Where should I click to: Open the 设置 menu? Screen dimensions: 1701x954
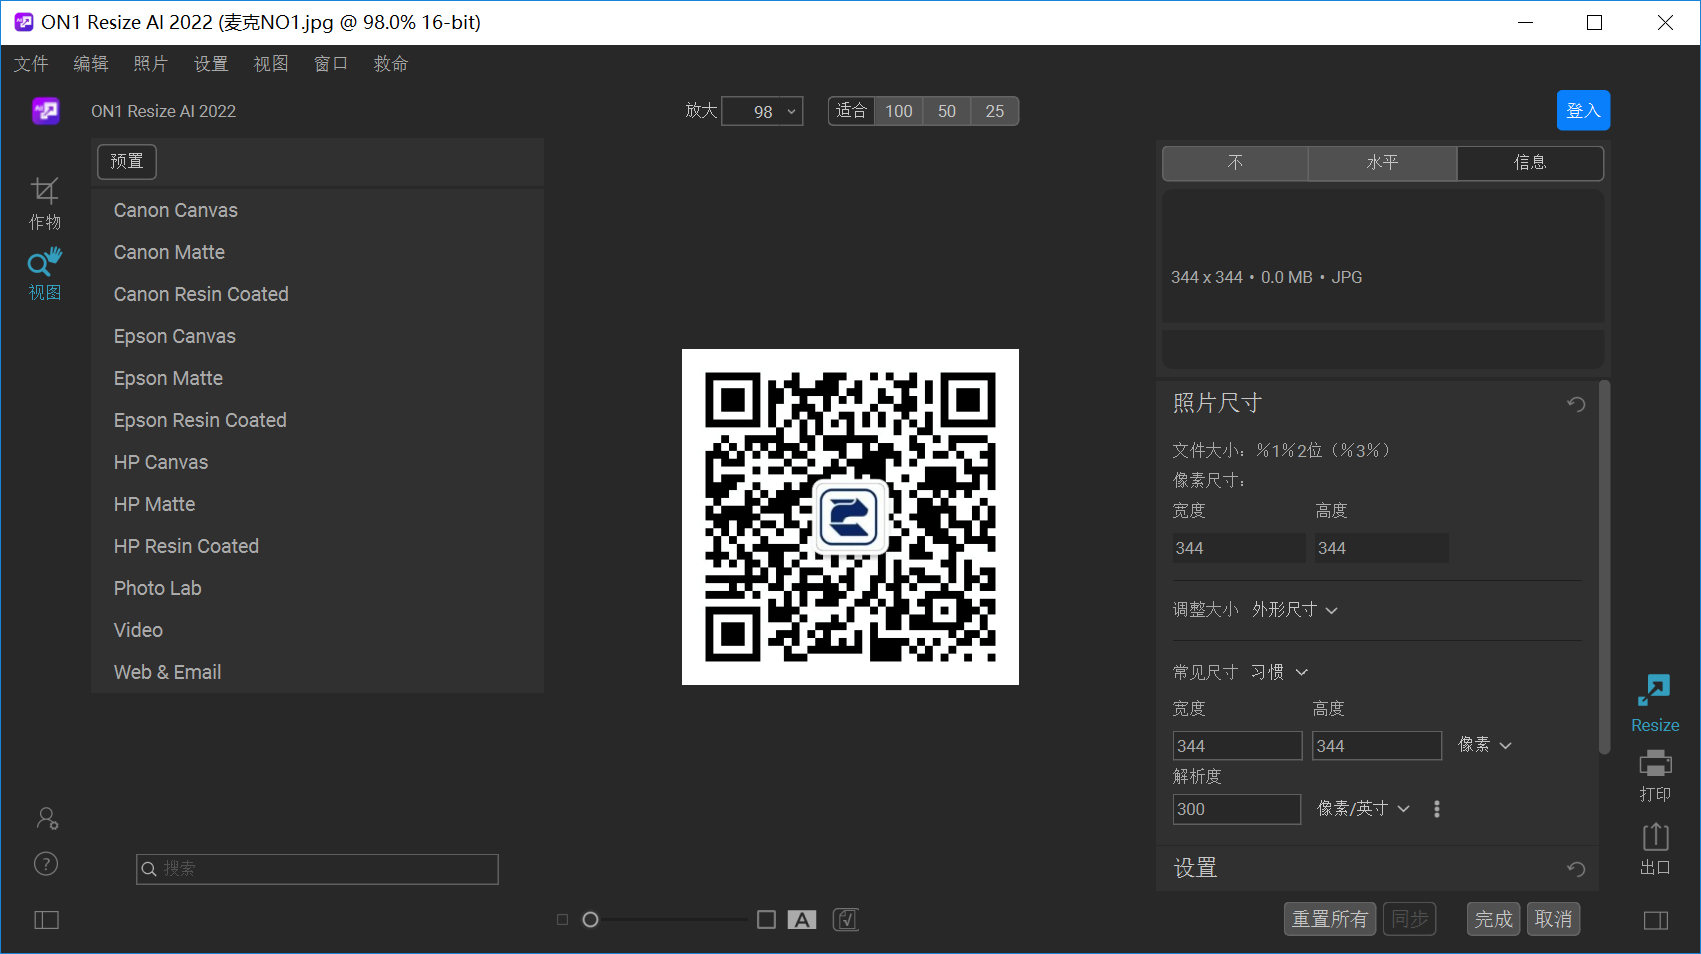211,64
